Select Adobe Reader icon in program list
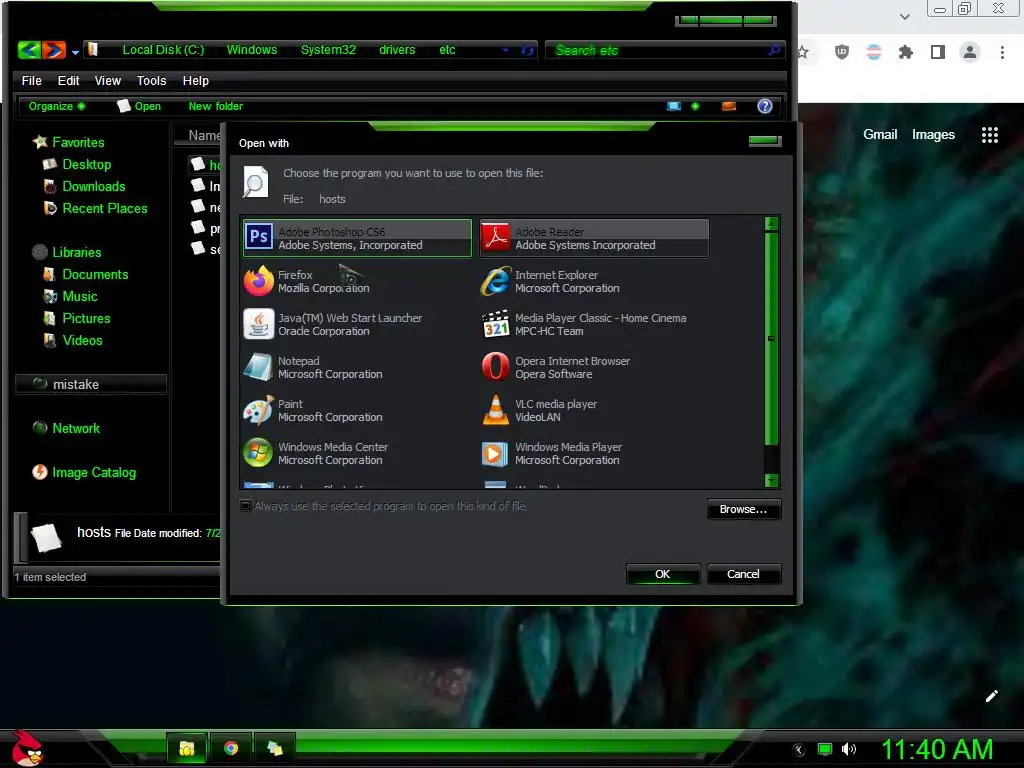 point(496,237)
